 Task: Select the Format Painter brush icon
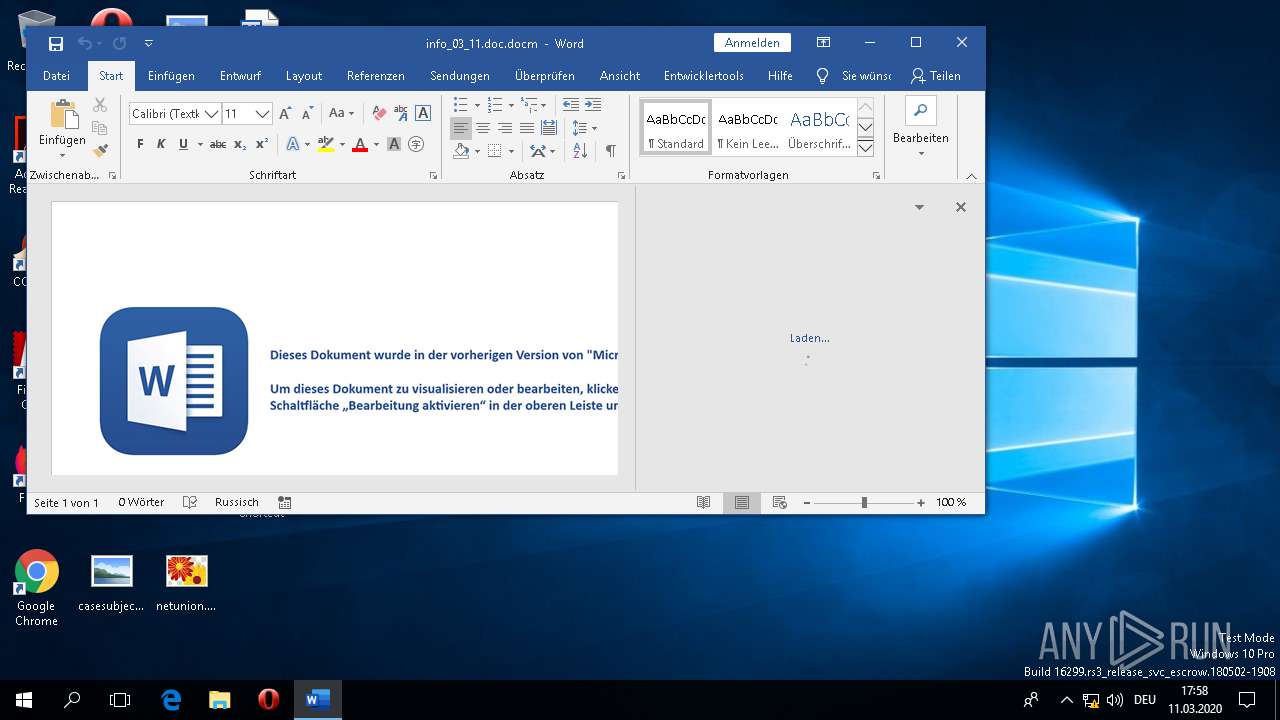click(100, 151)
